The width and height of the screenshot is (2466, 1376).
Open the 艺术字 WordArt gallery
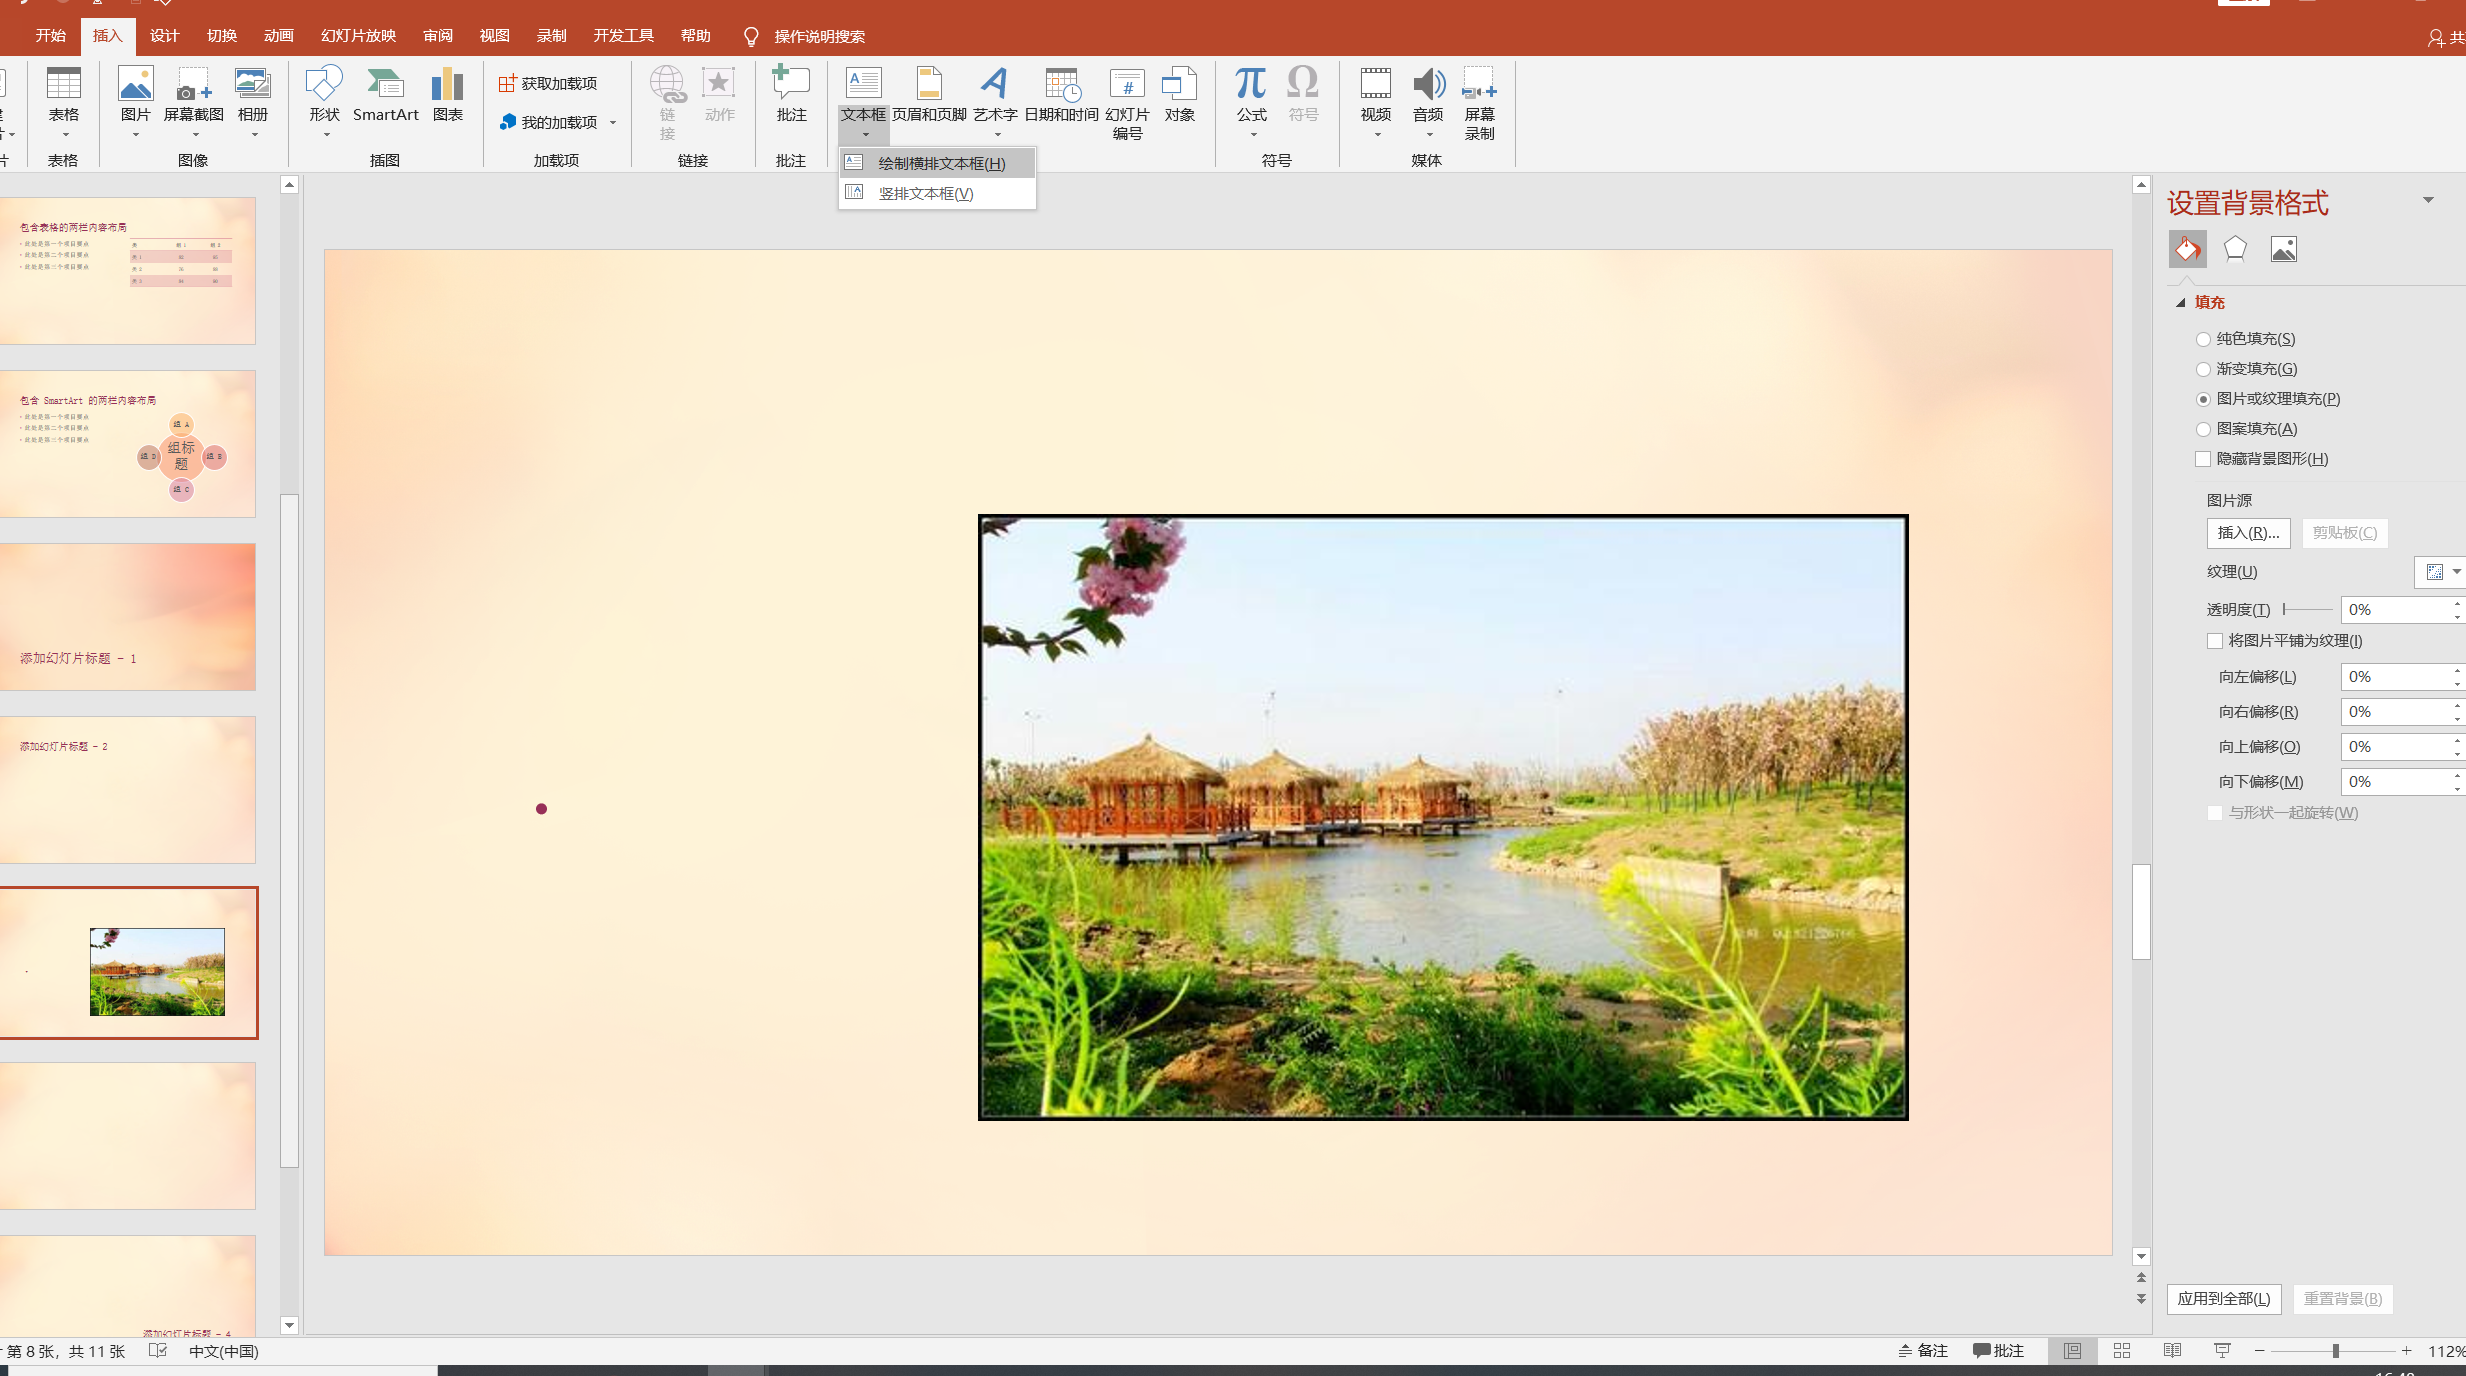coord(995,101)
